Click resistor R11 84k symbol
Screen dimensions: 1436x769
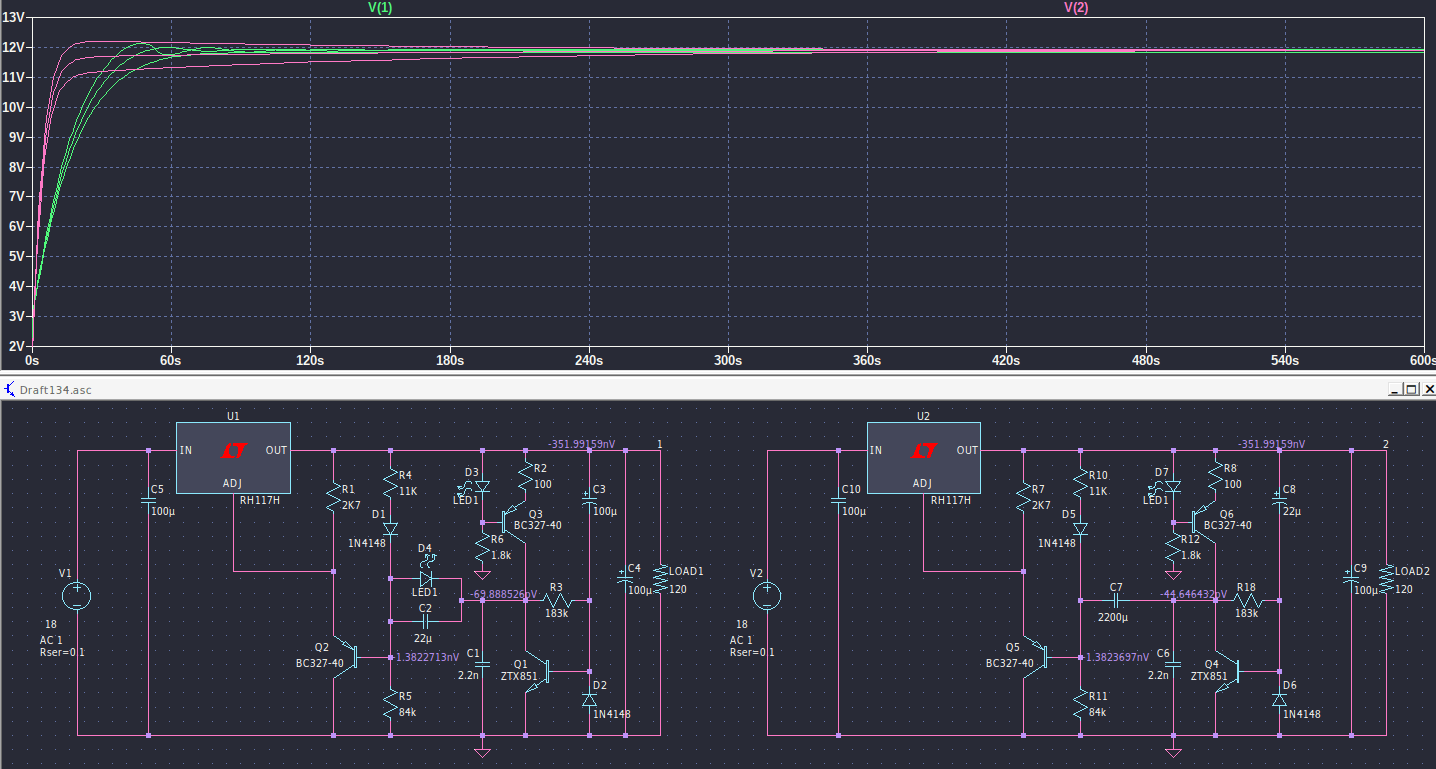coord(1080,706)
